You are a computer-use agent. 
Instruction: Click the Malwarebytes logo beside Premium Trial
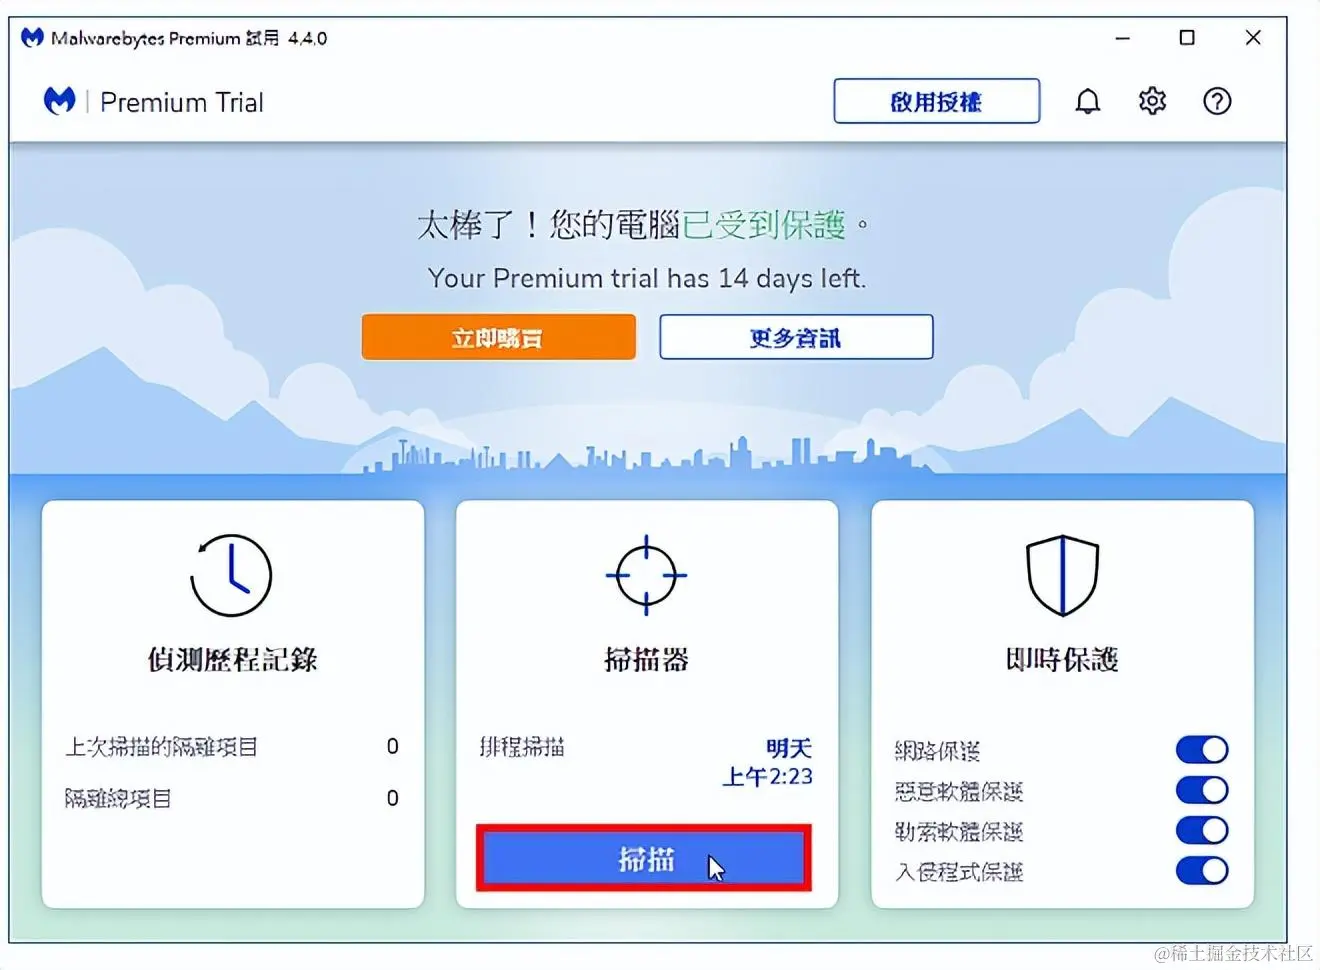60,101
